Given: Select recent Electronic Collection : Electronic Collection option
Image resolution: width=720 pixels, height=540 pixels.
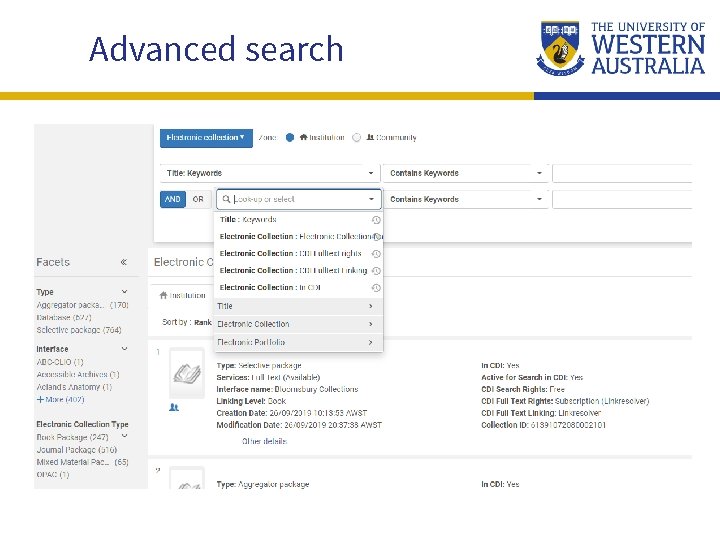Looking at the screenshot, I should [x=298, y=236].
